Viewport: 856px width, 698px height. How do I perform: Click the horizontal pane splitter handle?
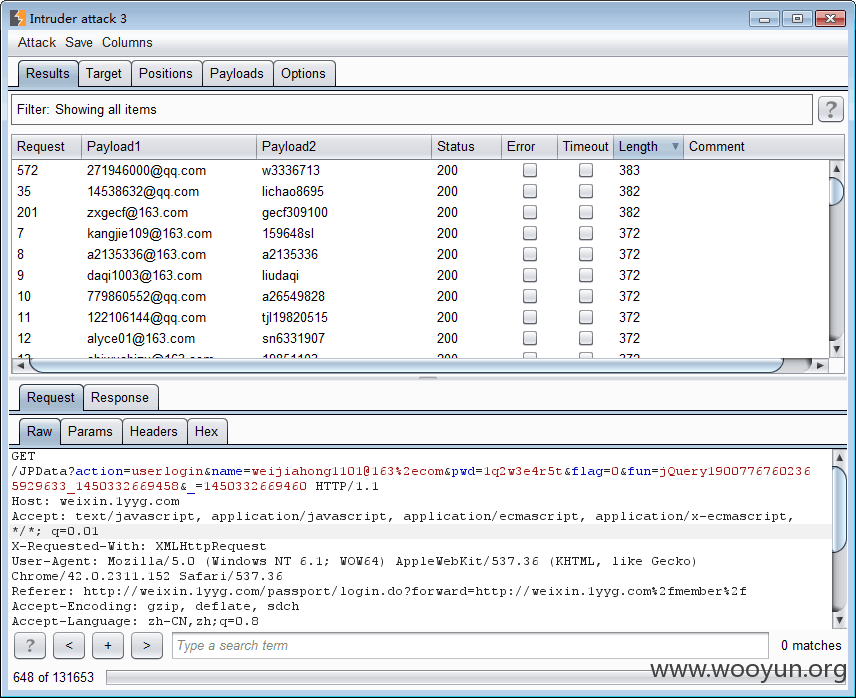coord(428,378)
